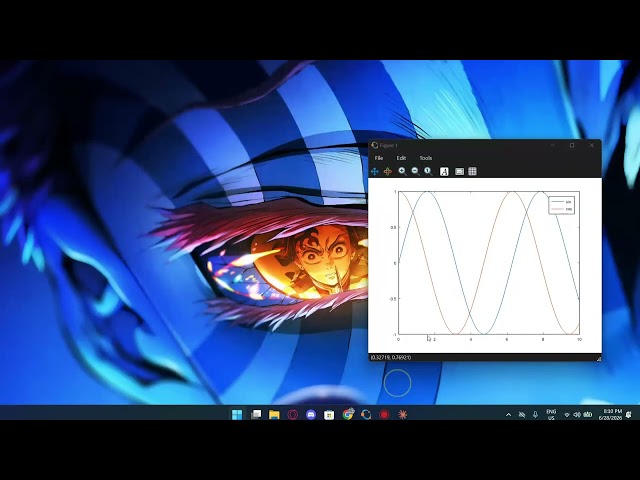Click the y-axis tick label 0.5
This screenshot has height=480, width=640.
[393, 227]
